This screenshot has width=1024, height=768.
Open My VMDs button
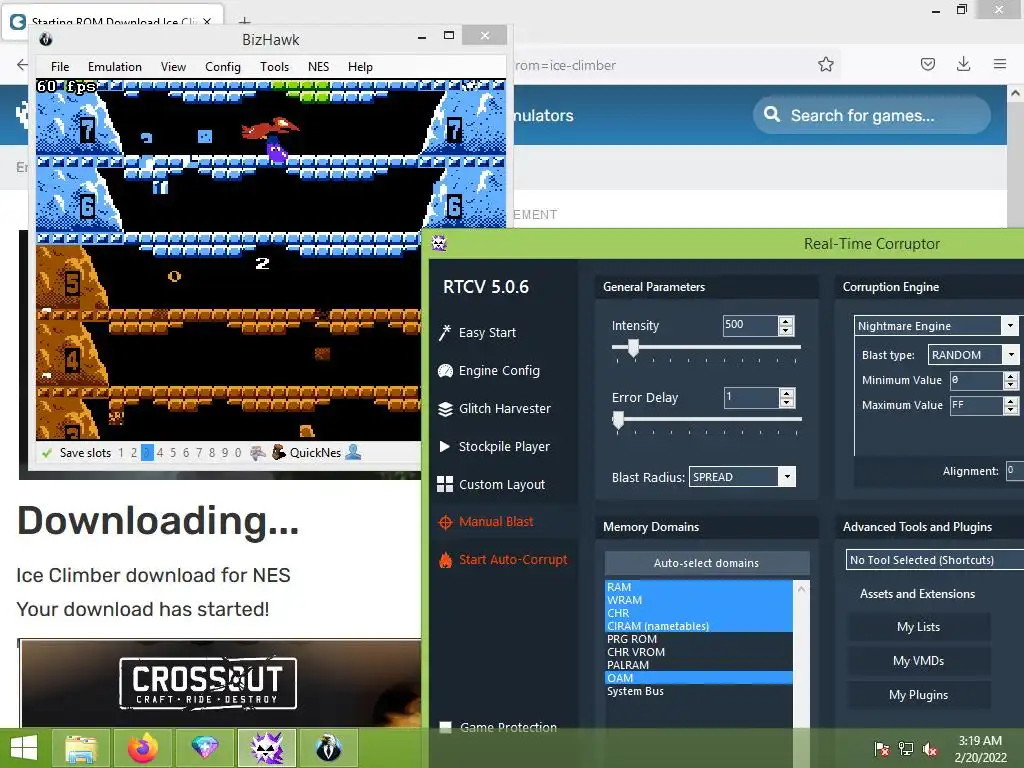(918, 661)
